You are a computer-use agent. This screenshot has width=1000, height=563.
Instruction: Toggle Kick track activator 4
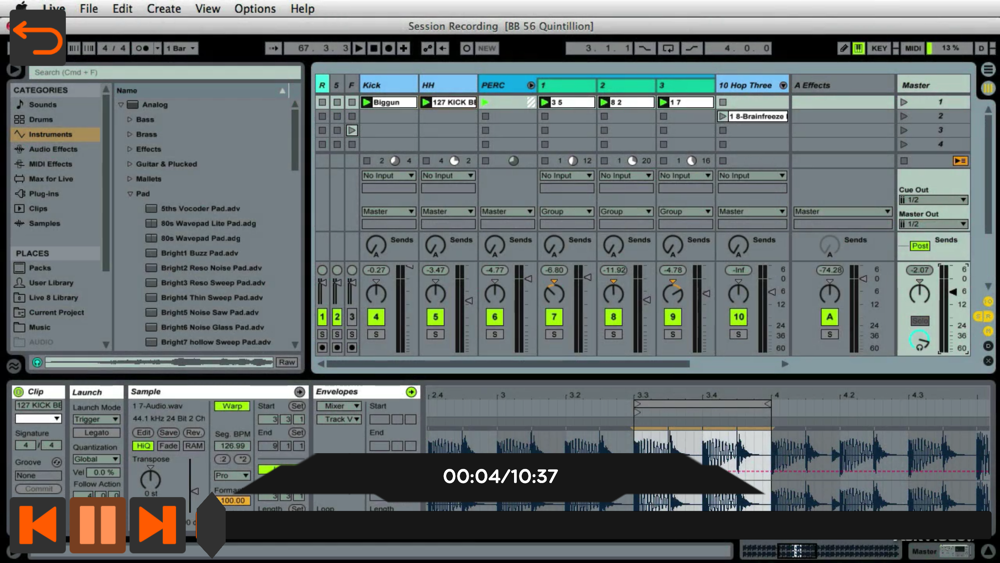coord(376,317)
